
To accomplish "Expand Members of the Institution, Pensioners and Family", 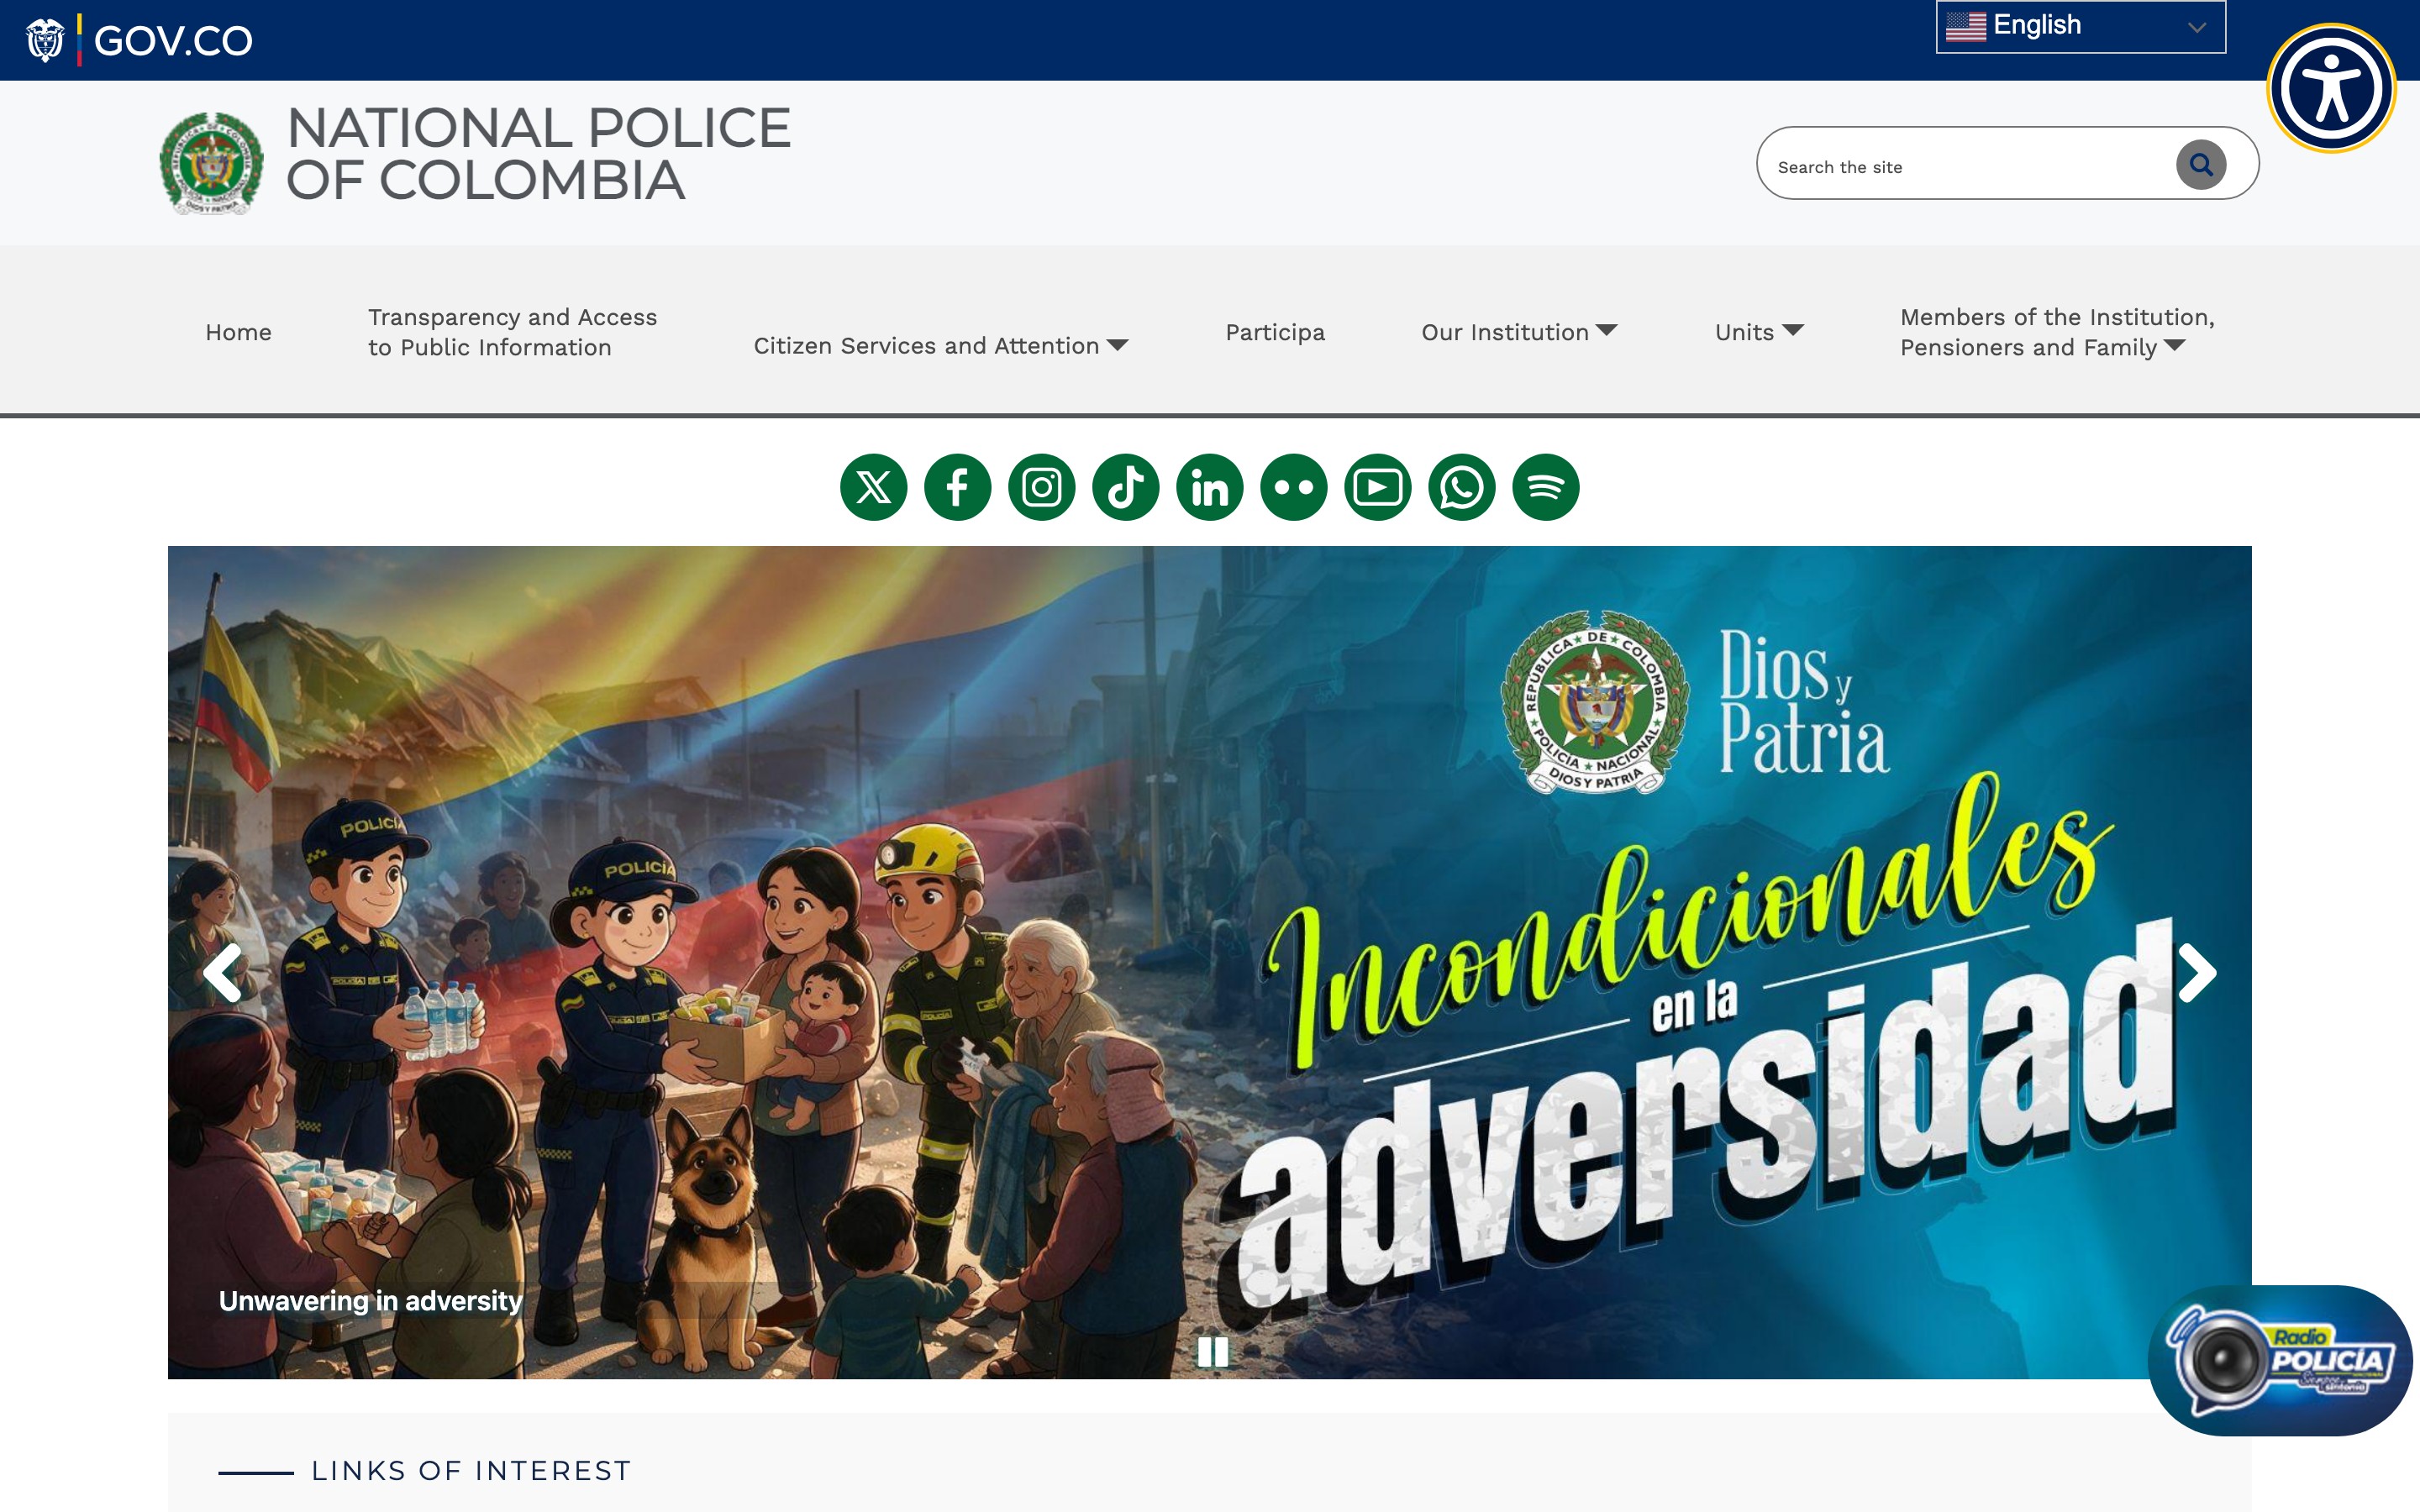I will click(x=2057, y=332).
